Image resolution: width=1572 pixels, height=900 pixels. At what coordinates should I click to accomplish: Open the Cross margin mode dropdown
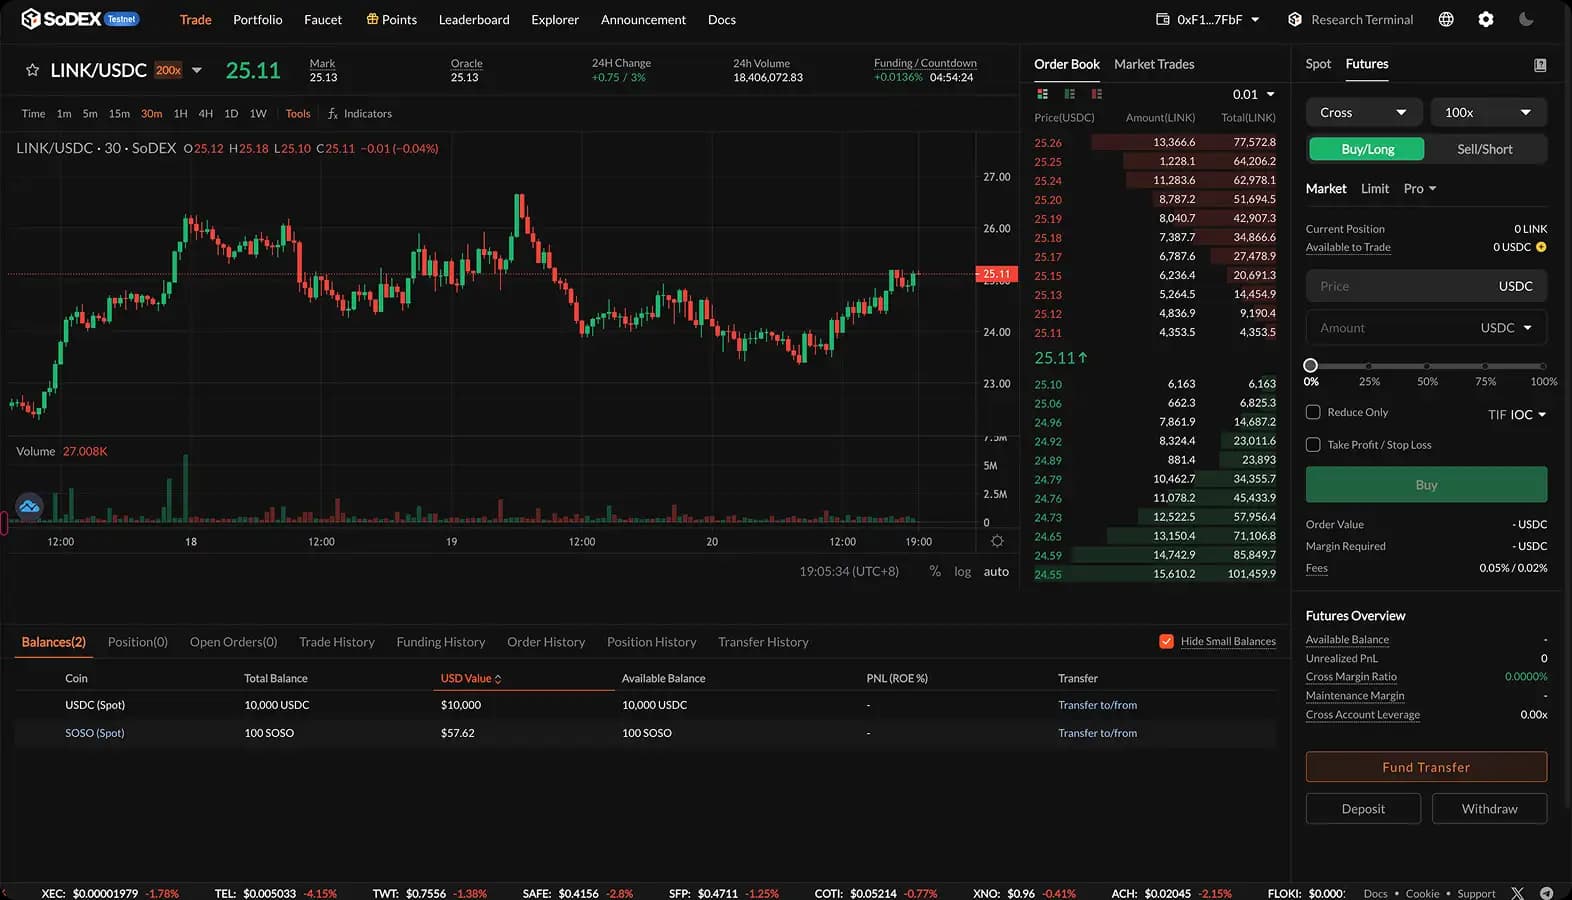pyautogui.click(x=1361, y=113)
